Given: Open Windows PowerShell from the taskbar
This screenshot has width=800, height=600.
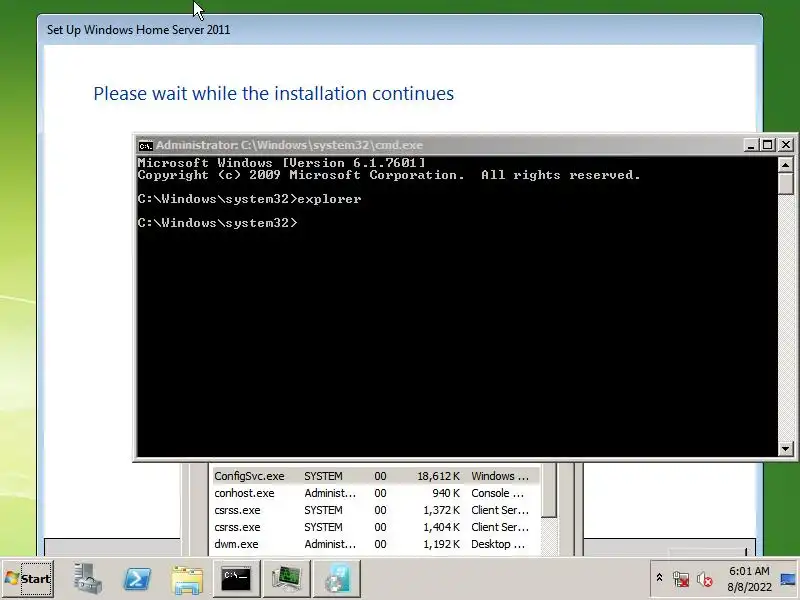Looking at the screenshot, I should 137,579.
